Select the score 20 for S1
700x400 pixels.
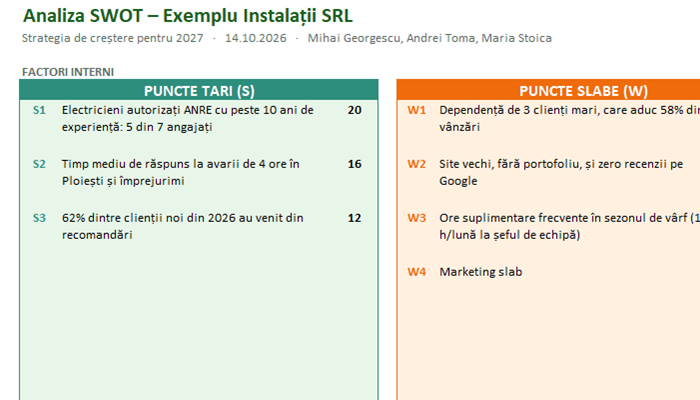354,110
